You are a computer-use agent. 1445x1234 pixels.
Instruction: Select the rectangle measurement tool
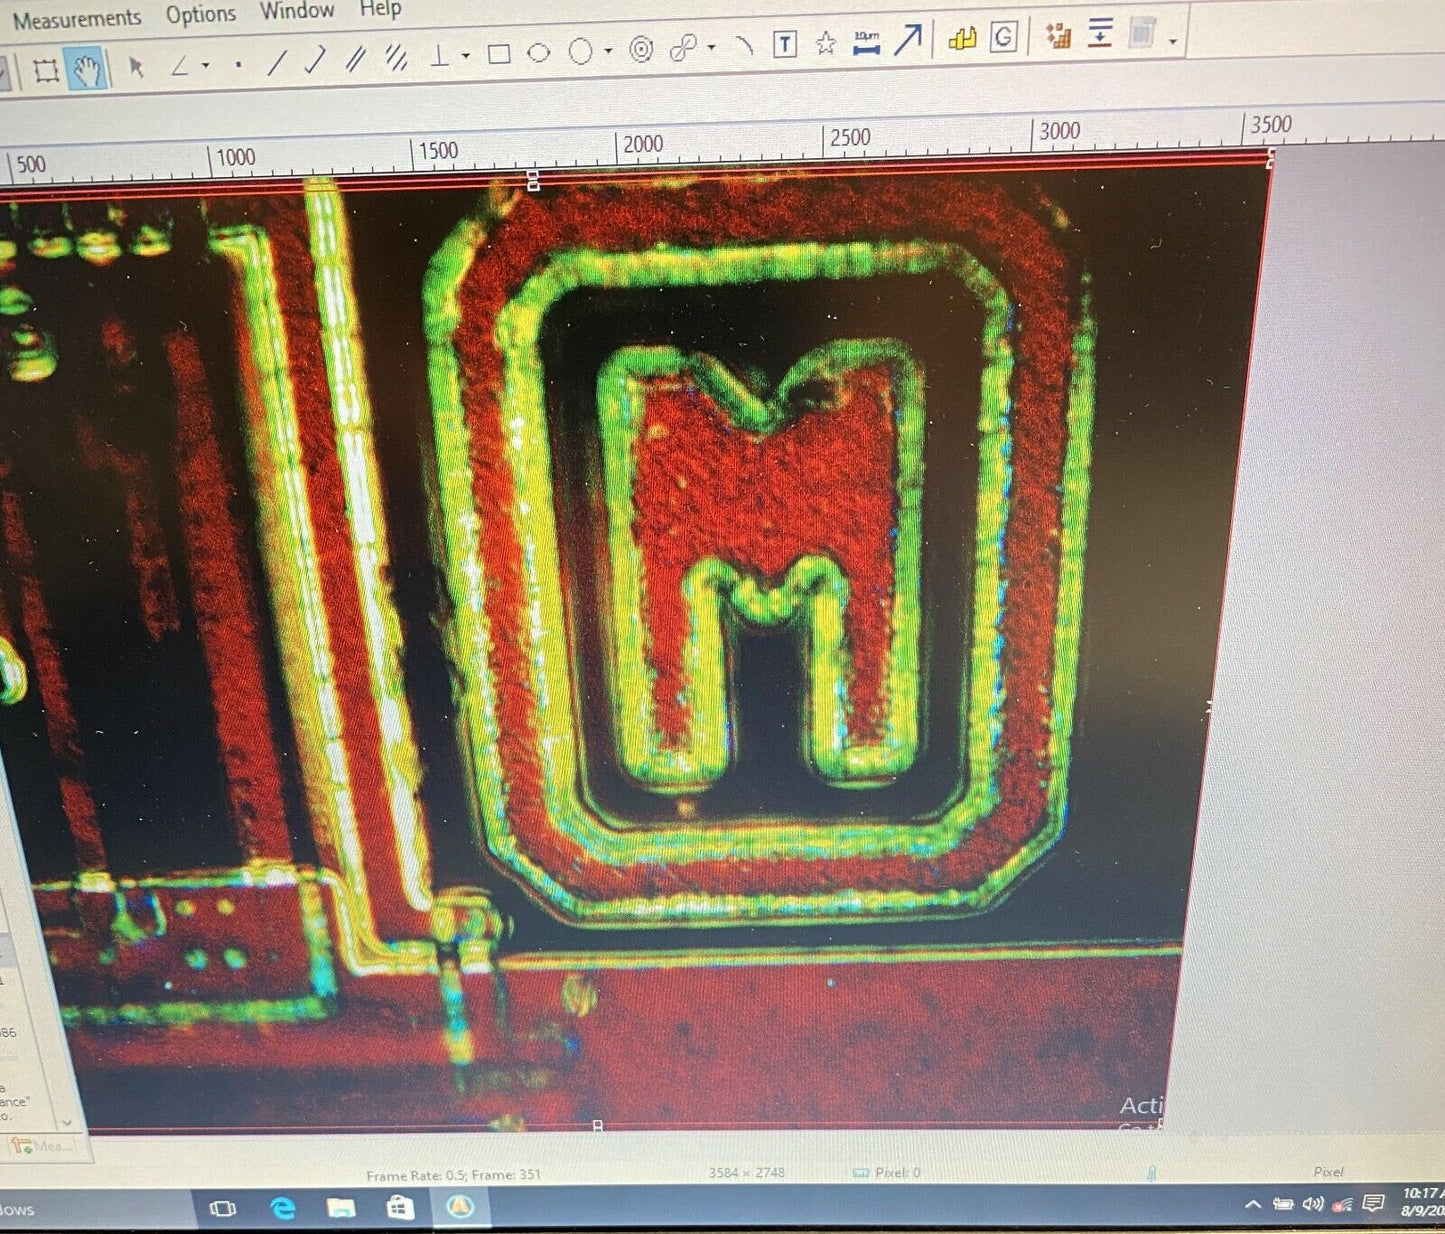(499, 54)
